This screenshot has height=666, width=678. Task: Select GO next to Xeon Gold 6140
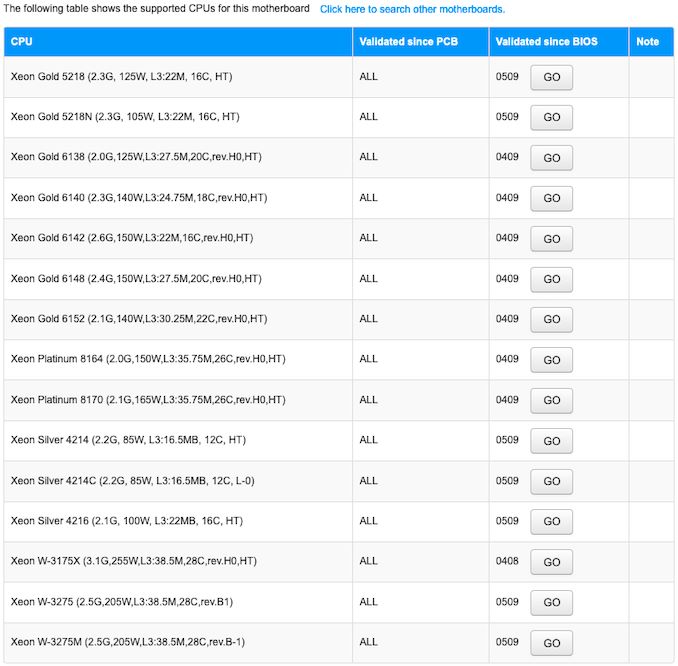(551, 198)
